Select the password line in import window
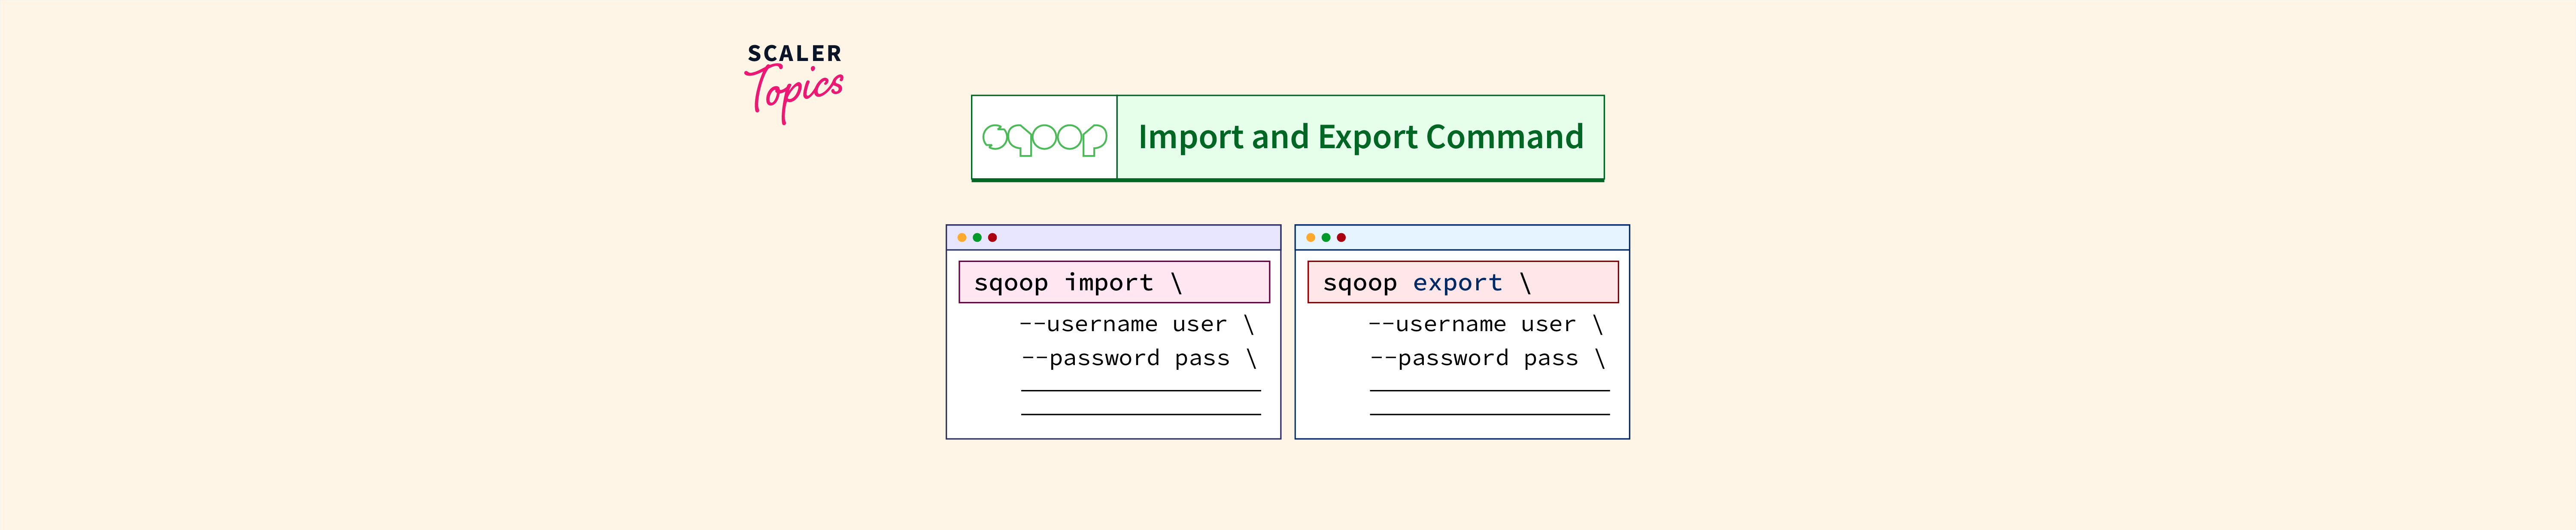Viewport: 2576px width, 530px height. pyautogui.click(x=1138, y=359)
